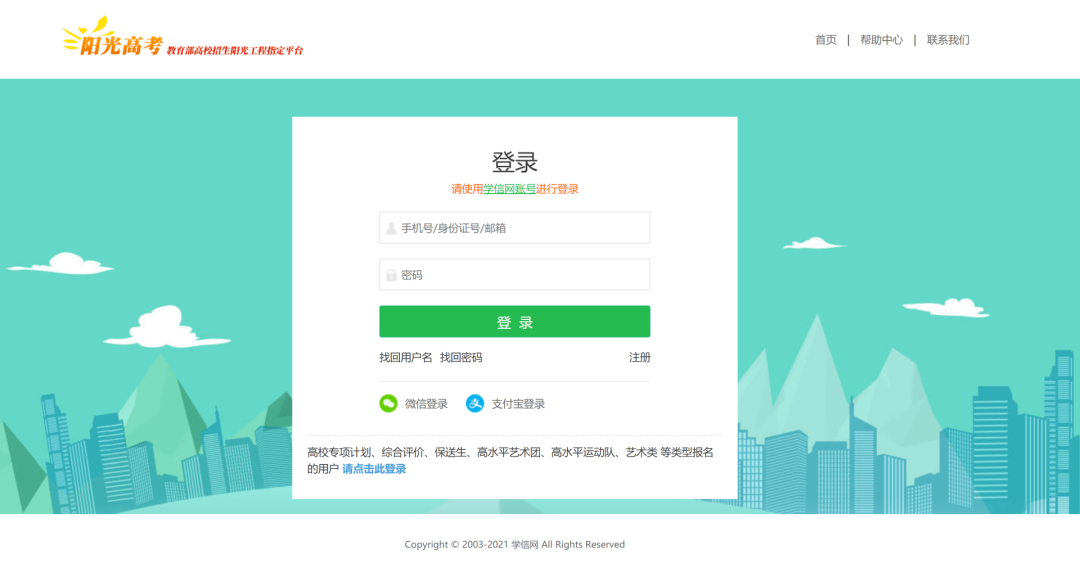Select 支付宝登录 text option
Image resolution: width=1080 pixels, height=577 pixels.
click(518, 404)
